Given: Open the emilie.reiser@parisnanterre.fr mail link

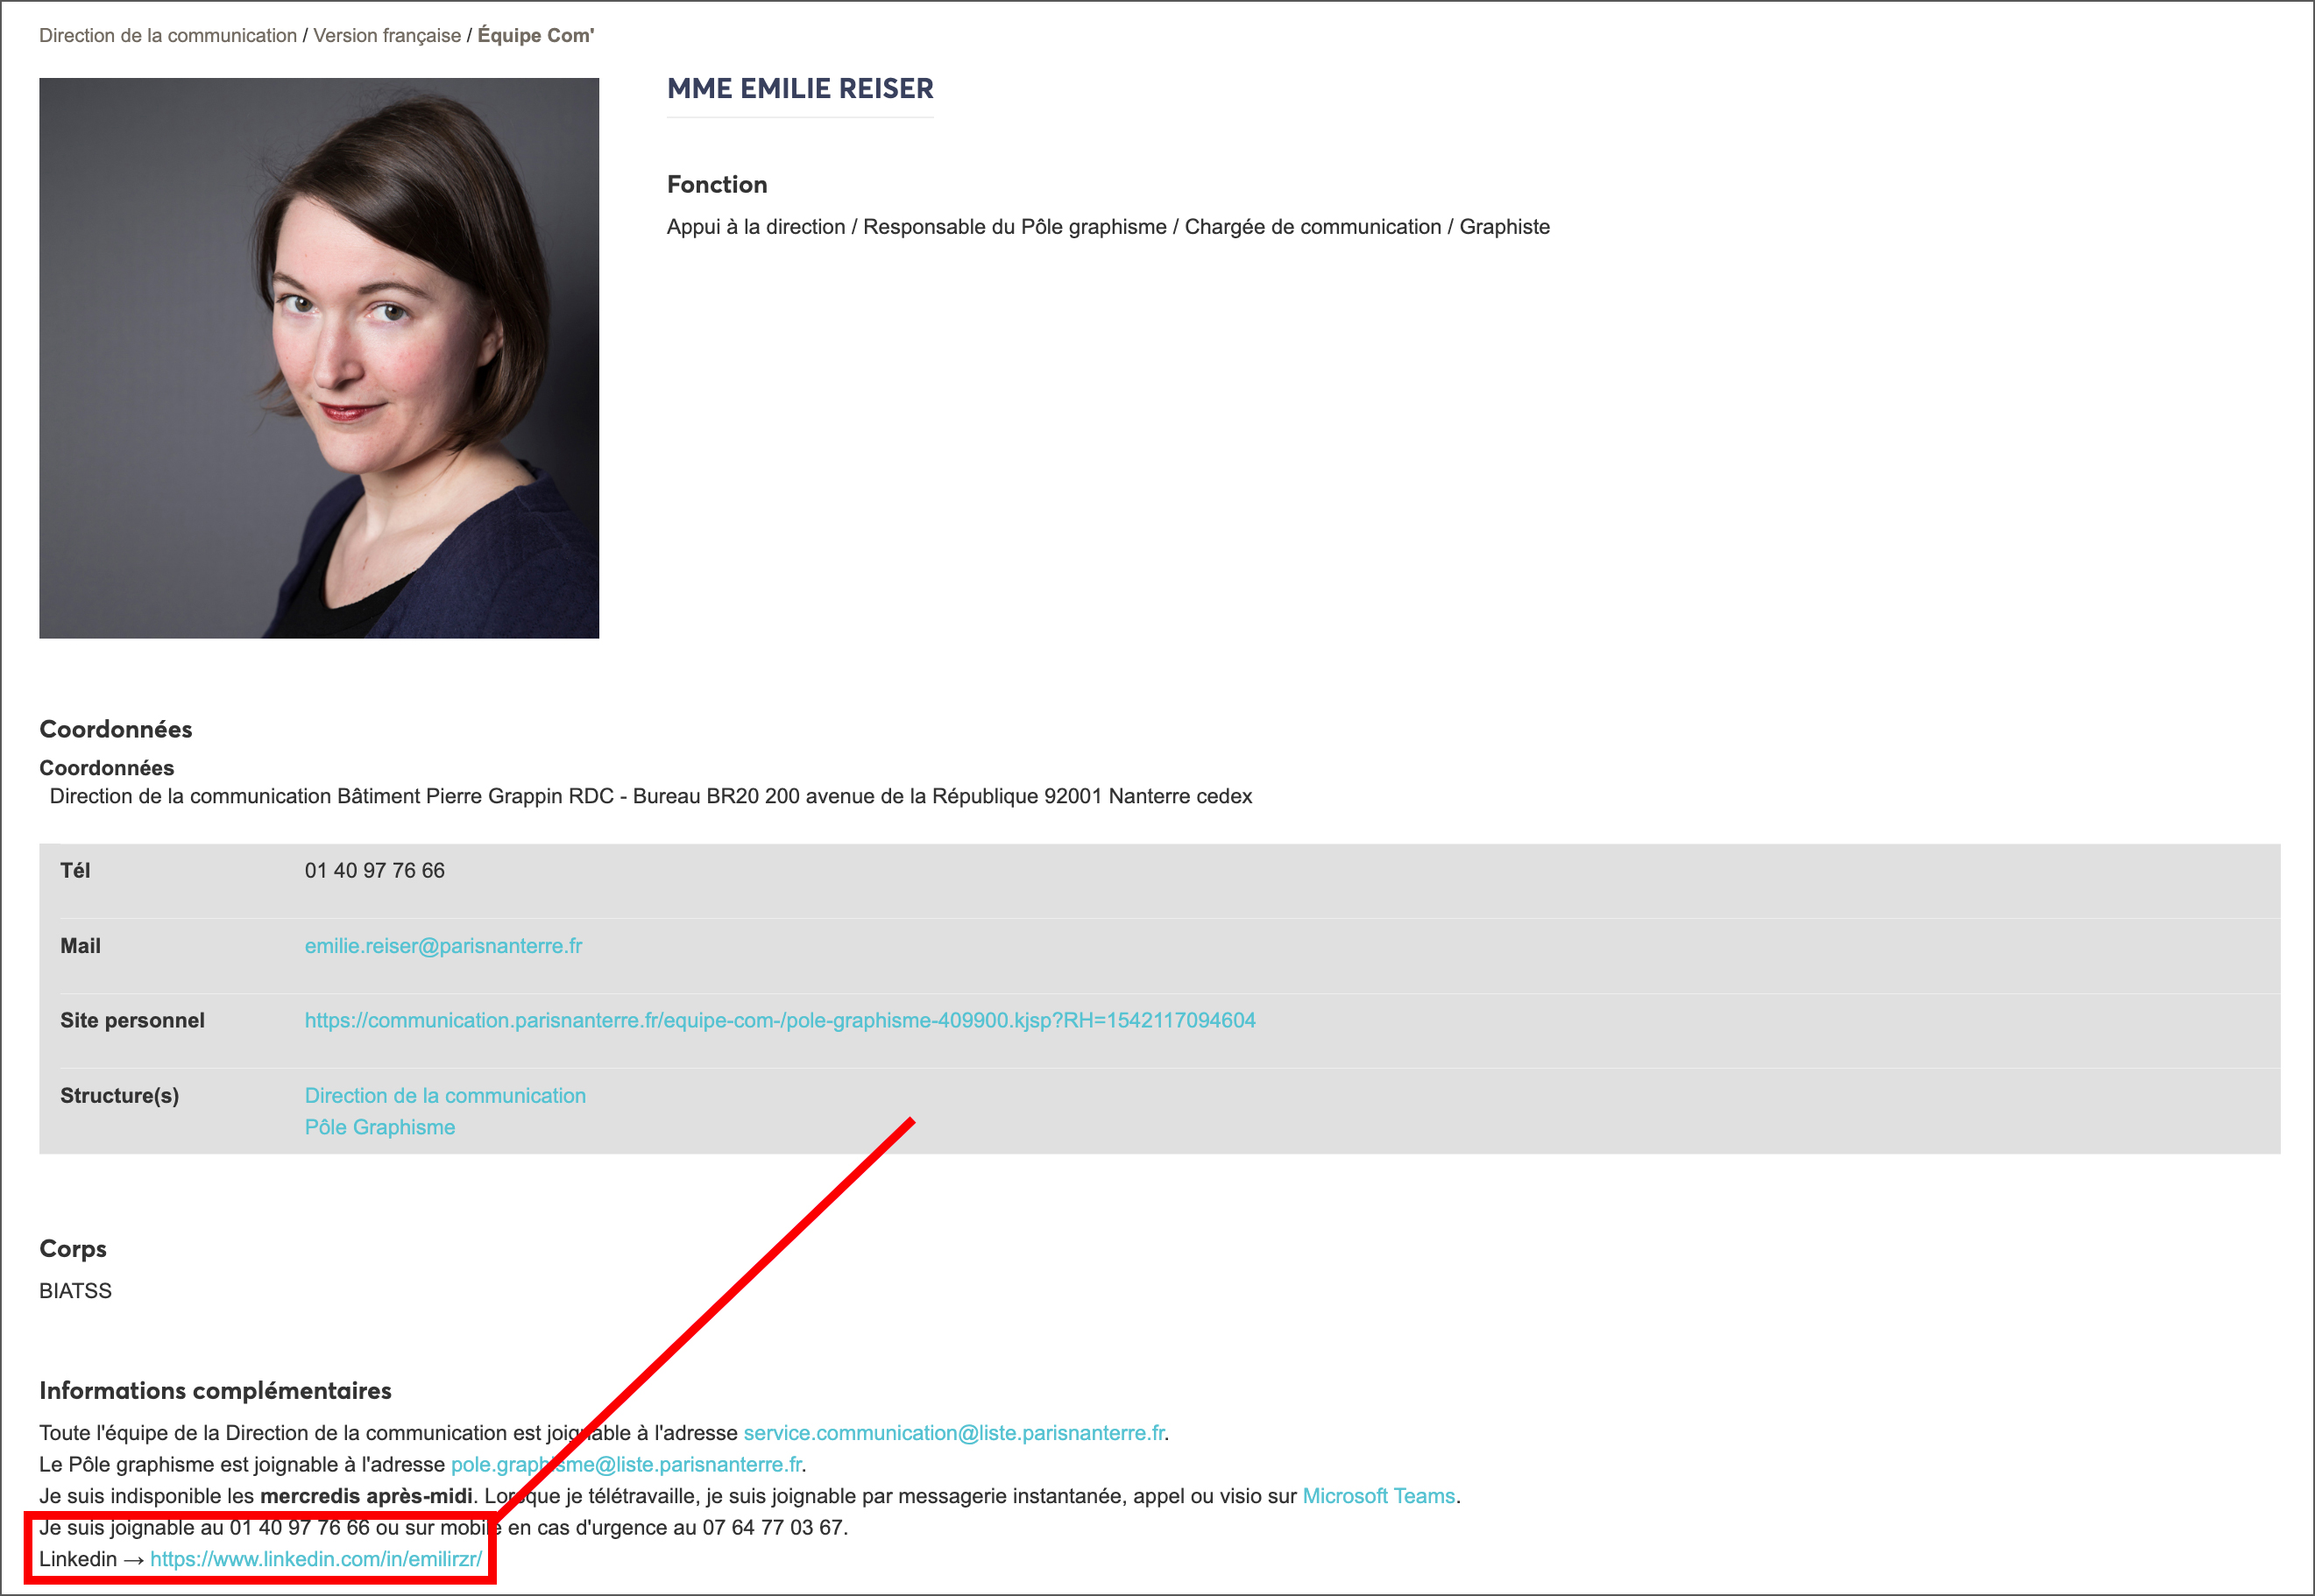Looking at the screenshot, I should pyautogui.click(x=443, y=945).
